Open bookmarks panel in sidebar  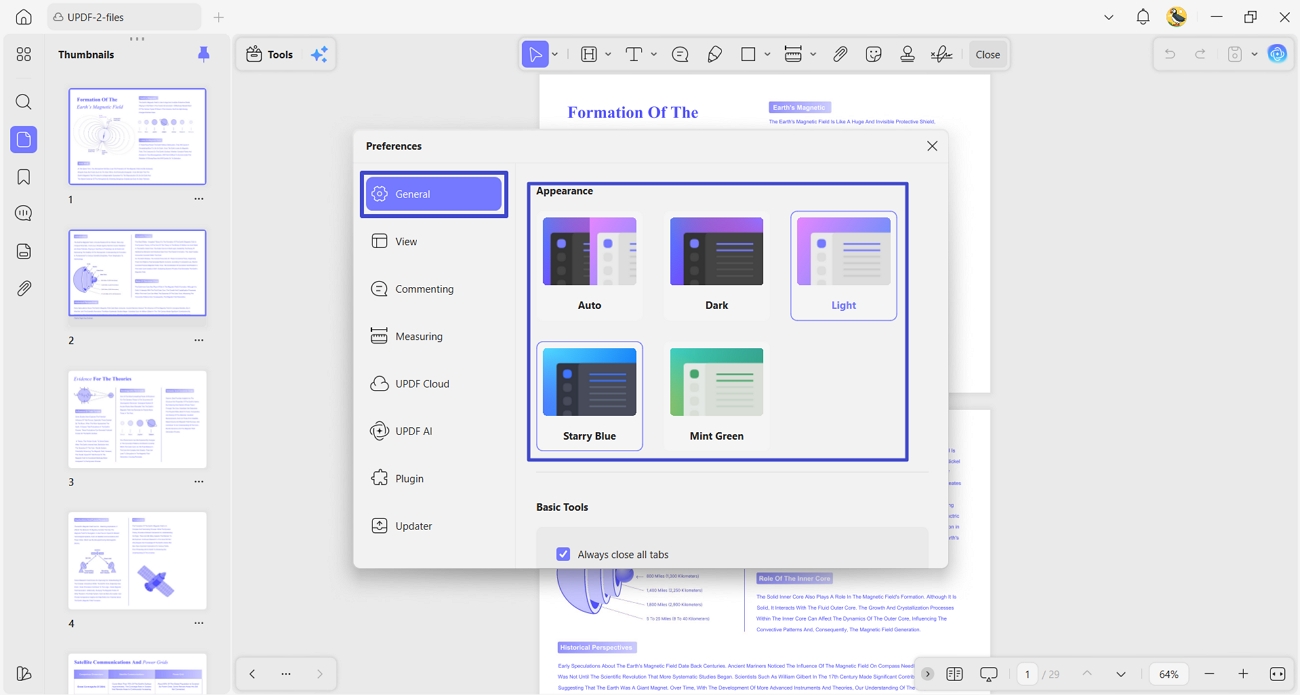(x=24, y=177)
